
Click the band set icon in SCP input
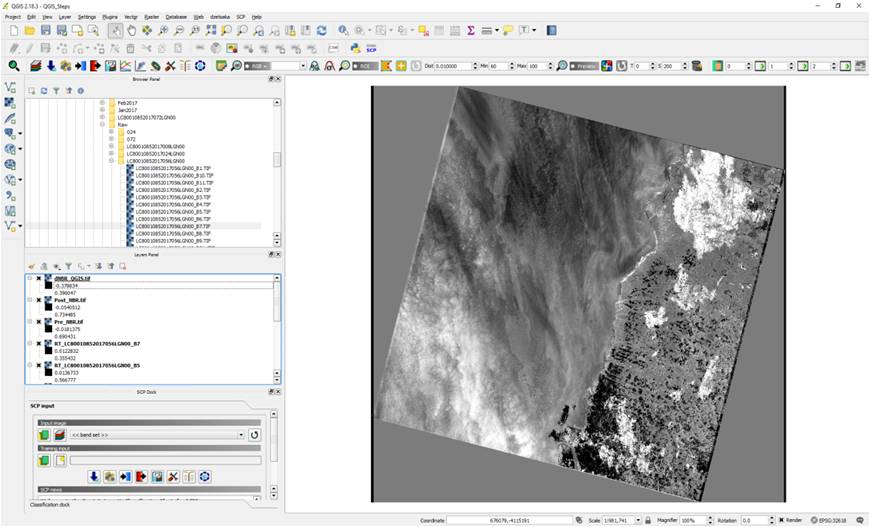(60, 435)
